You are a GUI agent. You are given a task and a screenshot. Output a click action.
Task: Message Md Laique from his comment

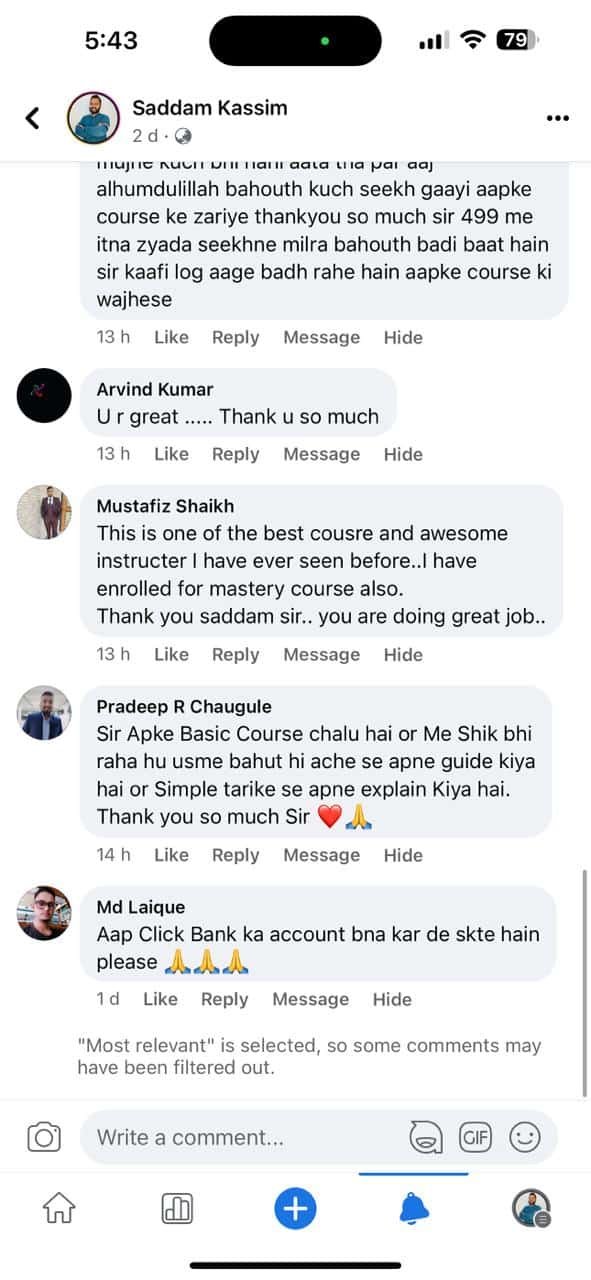310,999
